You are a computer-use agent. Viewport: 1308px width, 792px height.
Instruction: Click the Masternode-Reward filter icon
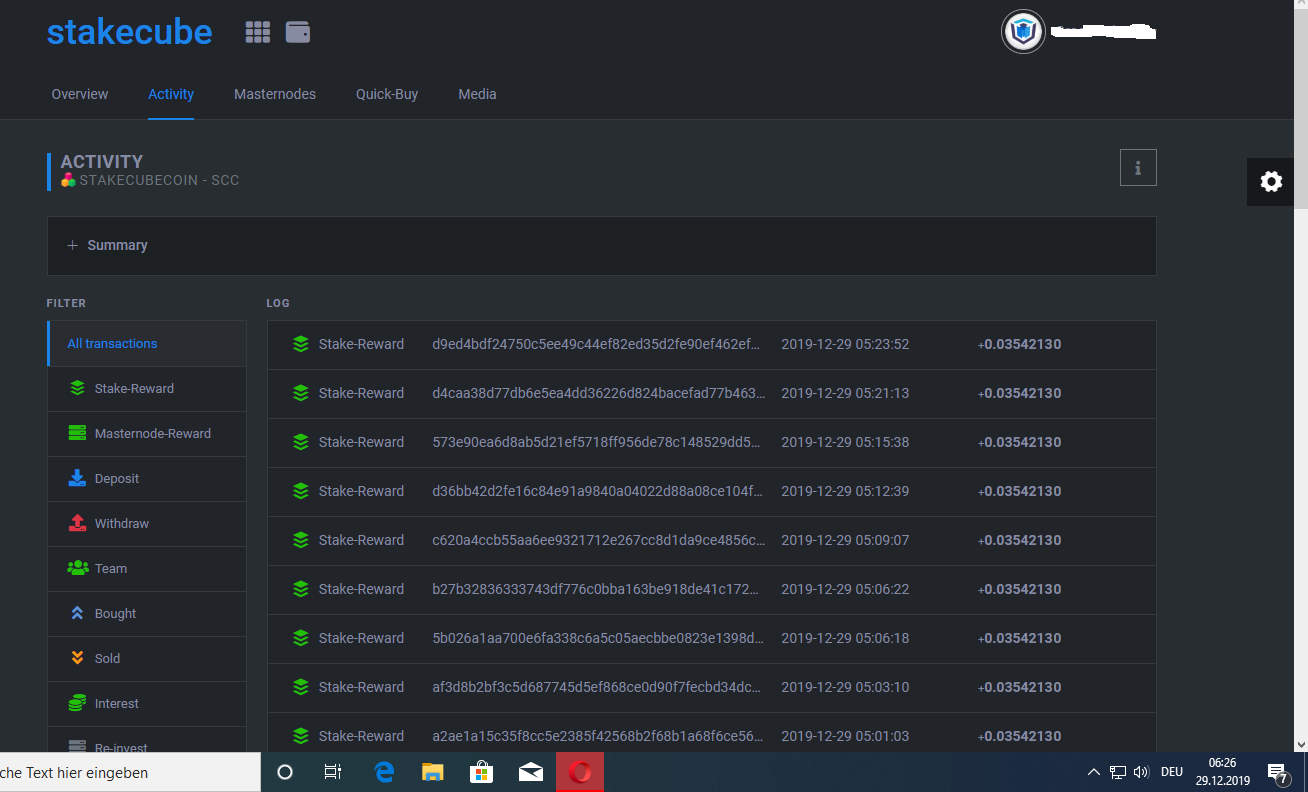coord(77,434)
